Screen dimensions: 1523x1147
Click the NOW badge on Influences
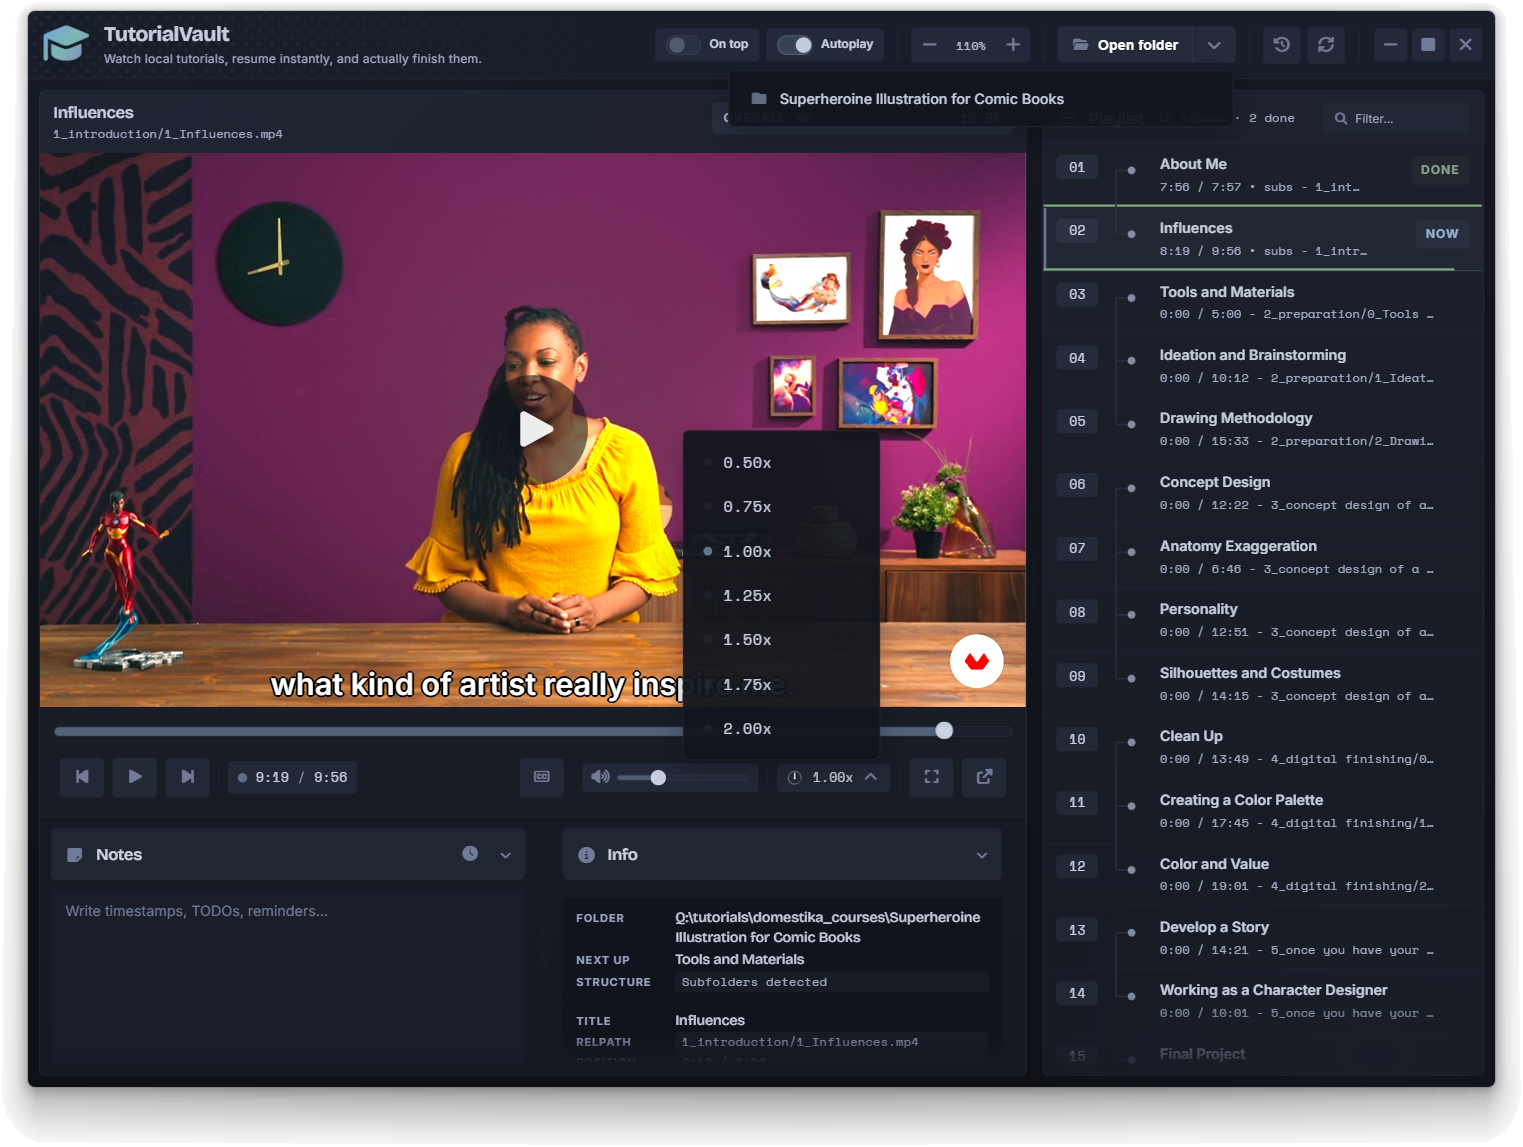[x=1441, y=234]
